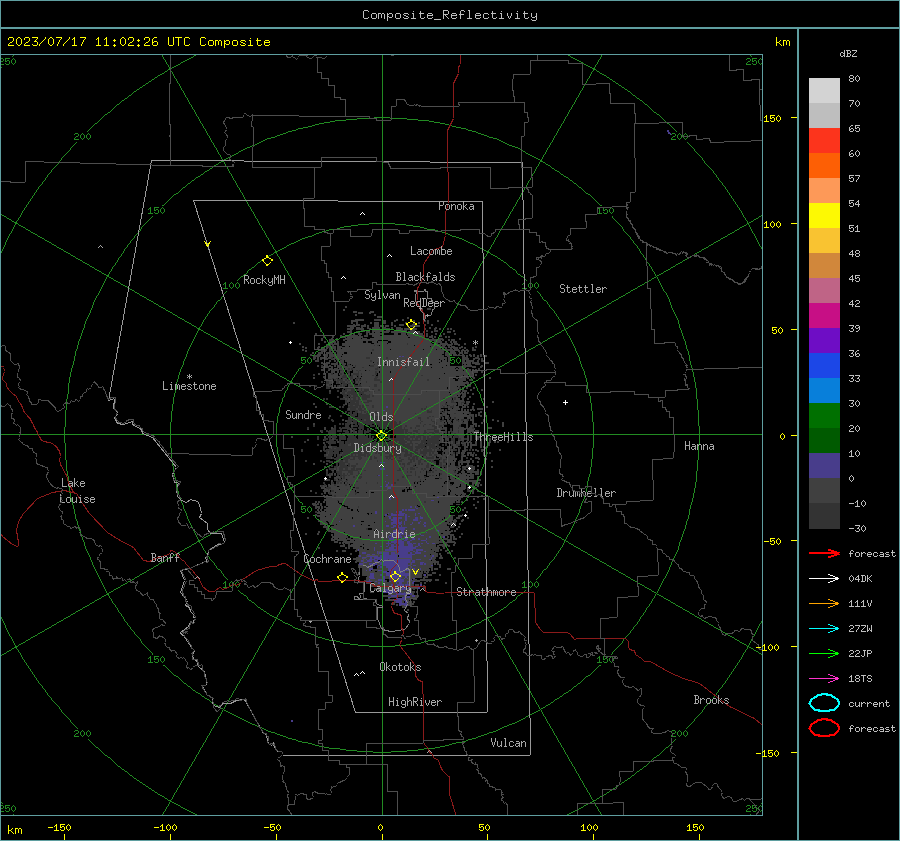900x841 pixels.
Task: Click the Okotoks town label
Action: (x=400, y=667)
